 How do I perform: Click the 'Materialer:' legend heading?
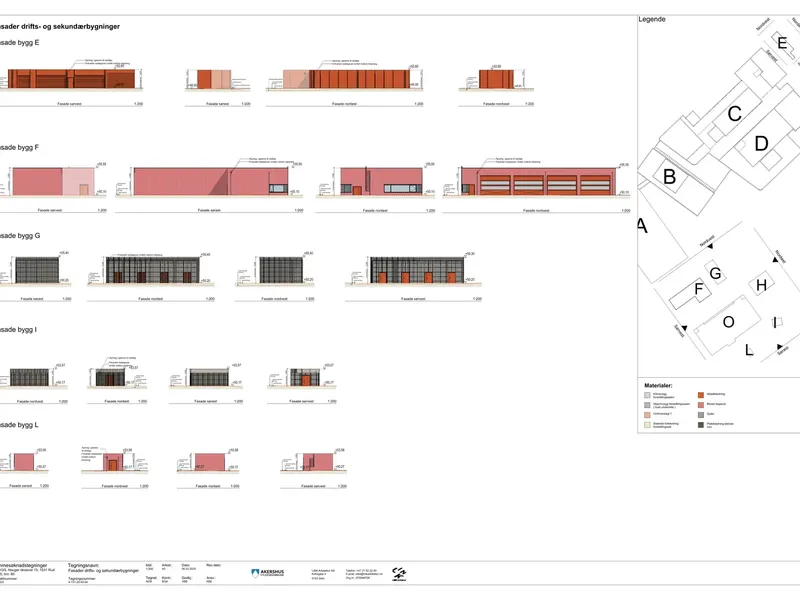(x=658, y=386)
